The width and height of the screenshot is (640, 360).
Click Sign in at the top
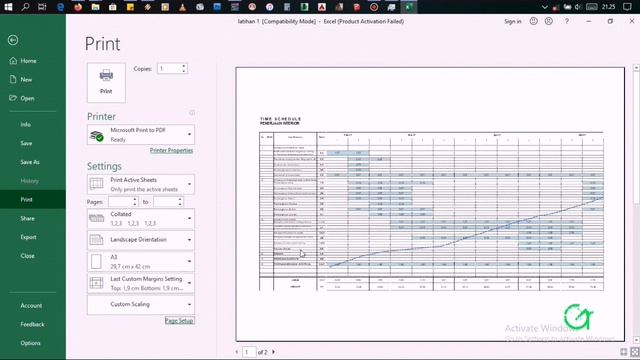513,22
